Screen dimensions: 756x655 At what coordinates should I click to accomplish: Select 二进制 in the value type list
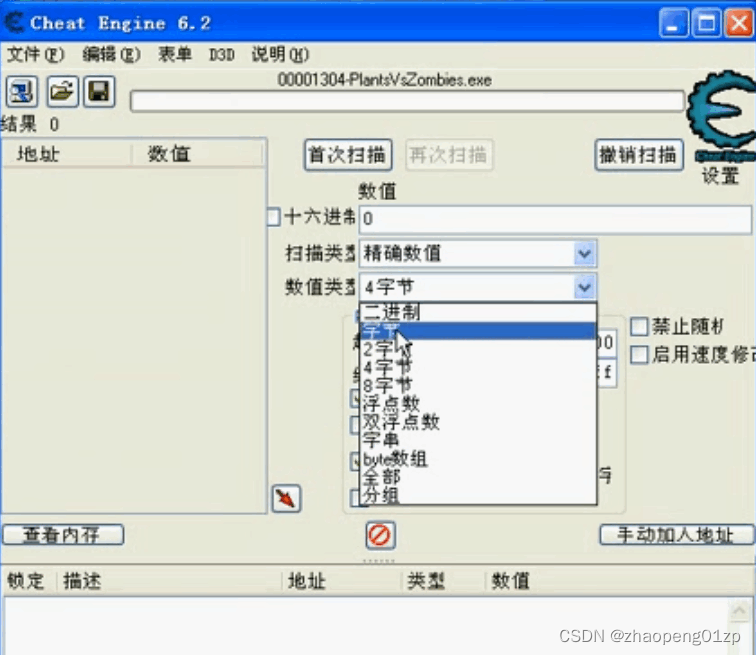click(x=478, y=312)
